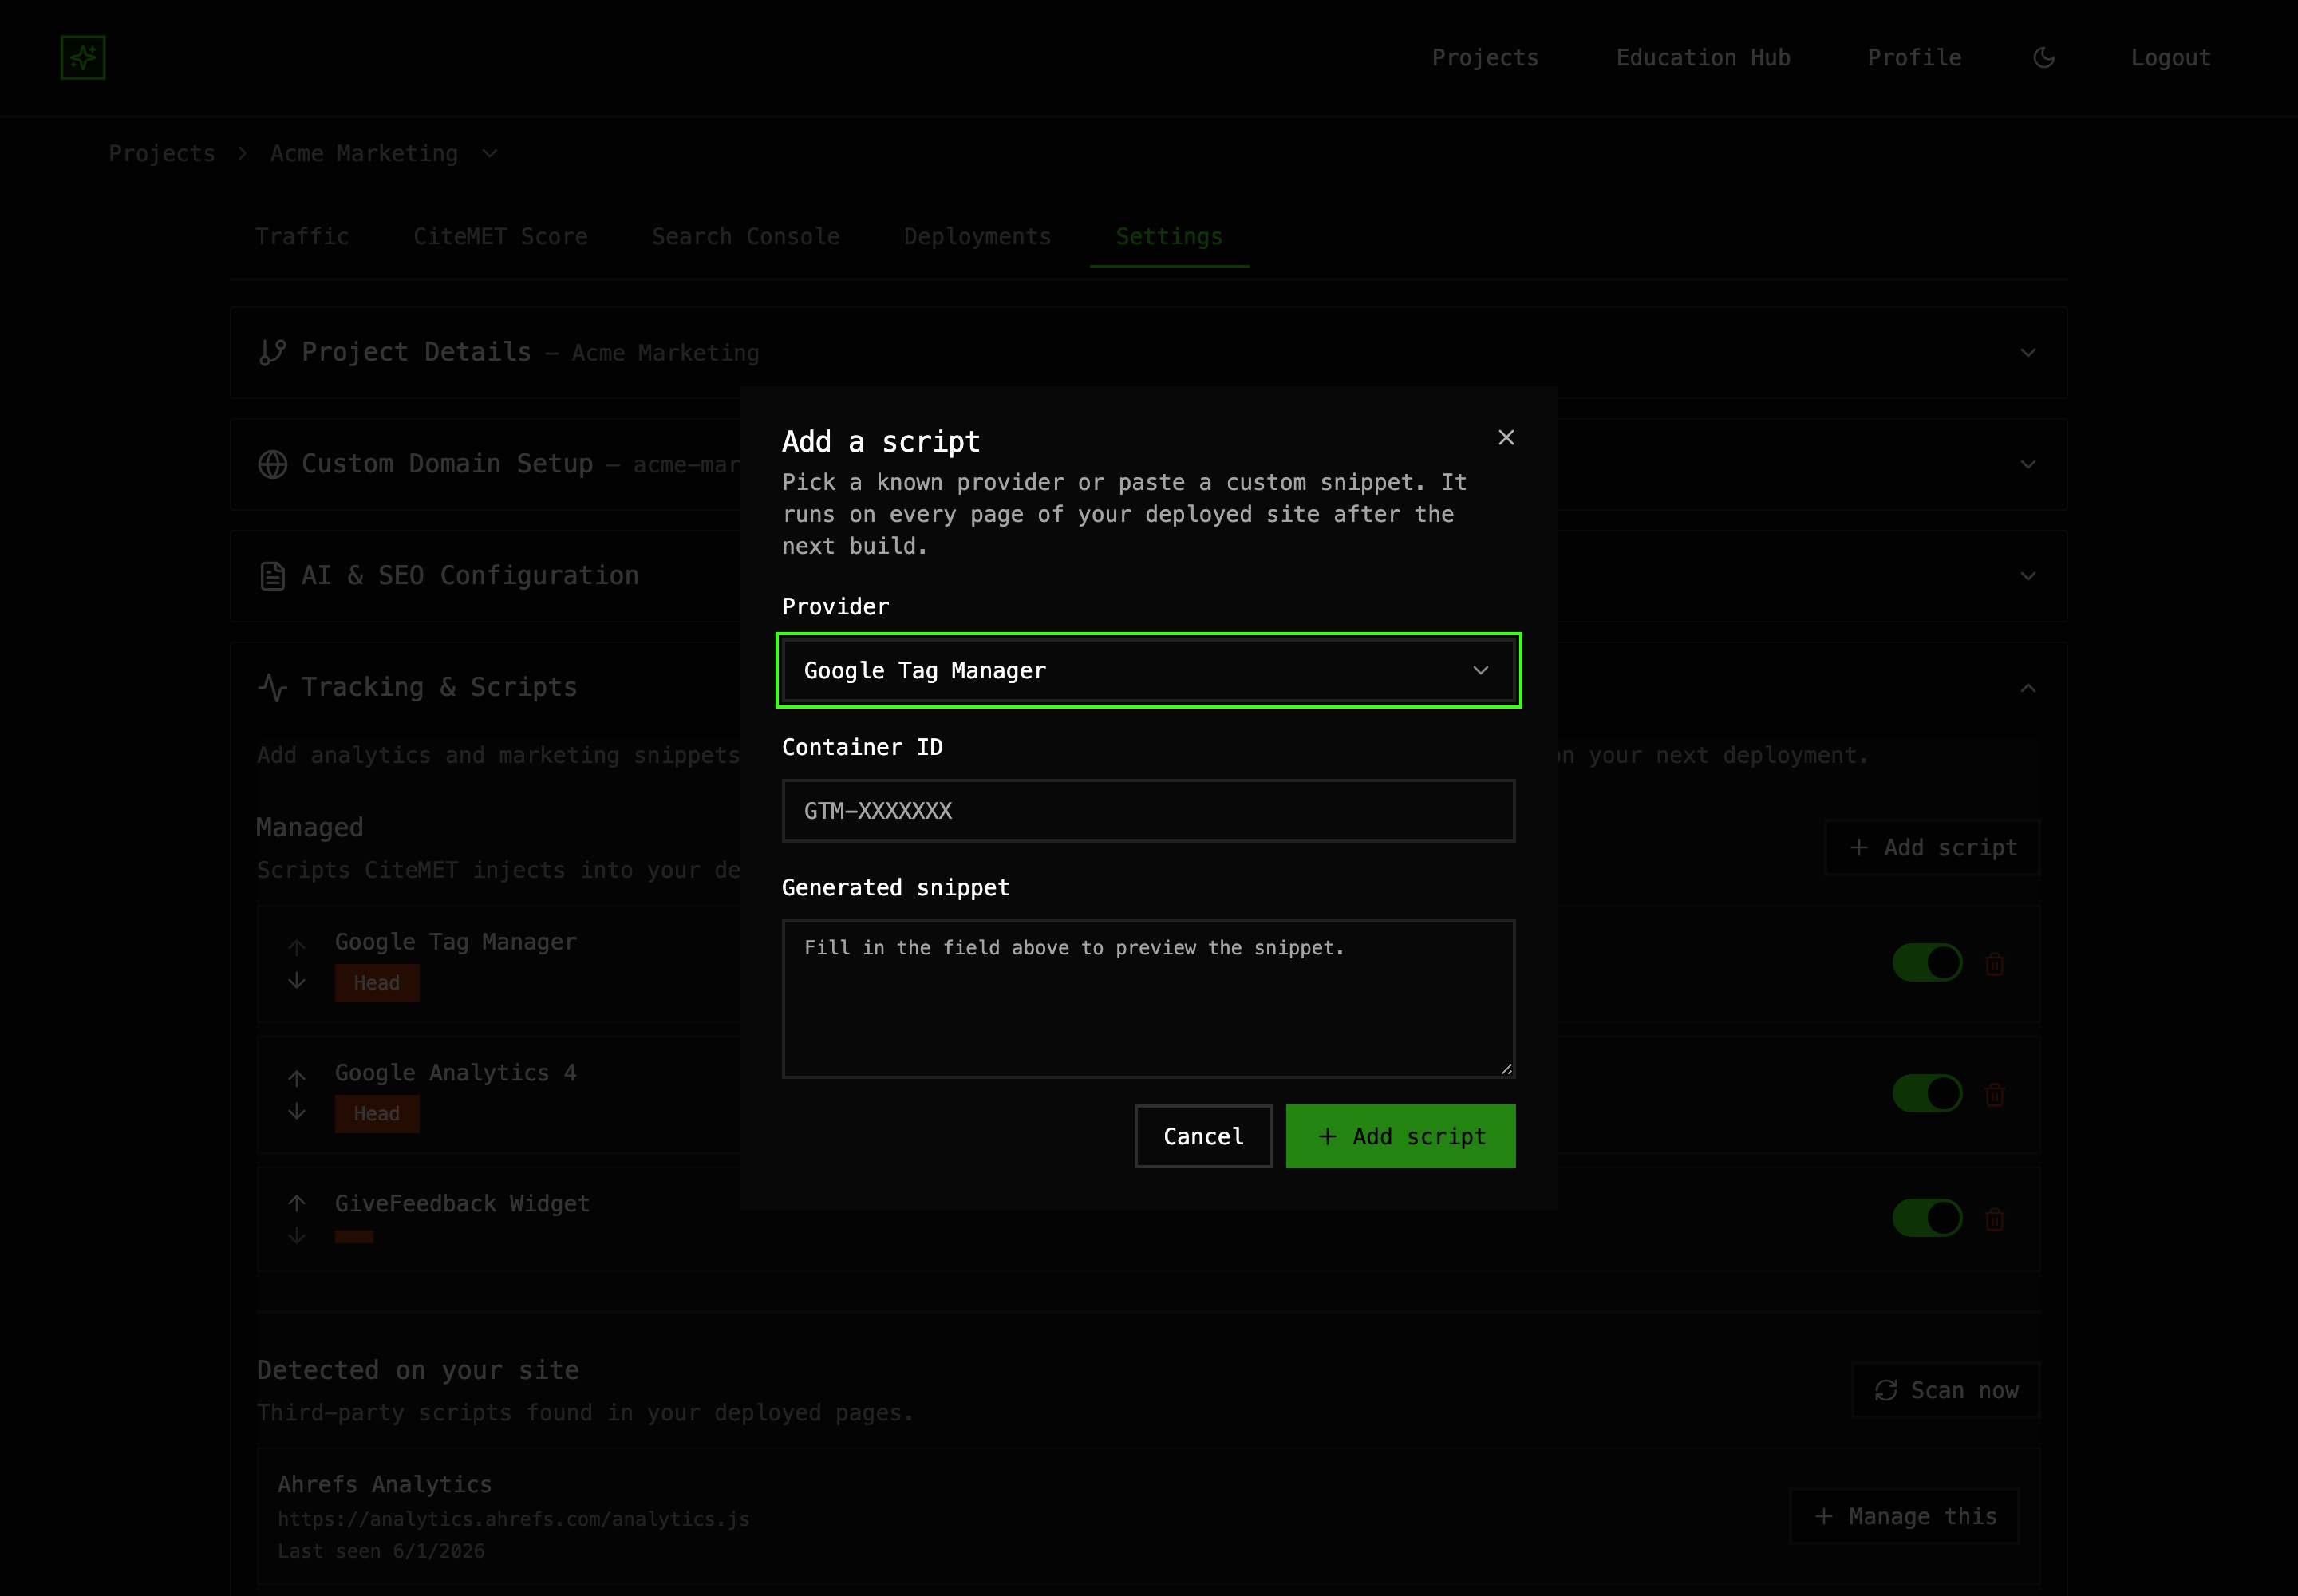
Task: Click the CiteMET sparkle logo
Action: coord(83,58)
